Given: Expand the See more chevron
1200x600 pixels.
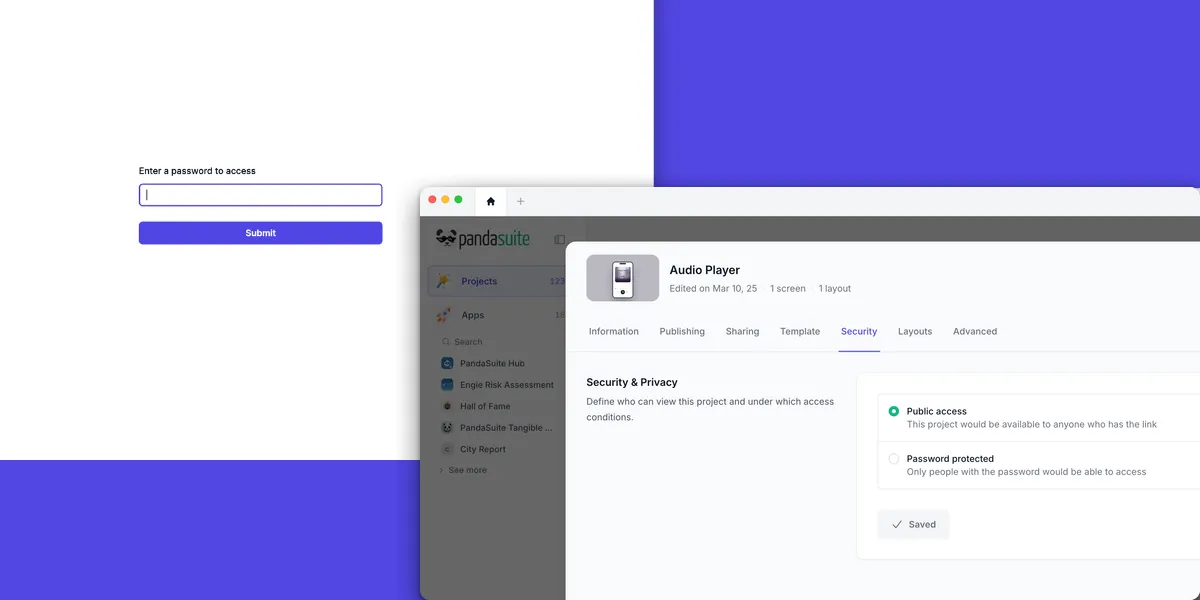Looking at the screenshot, I should pyautogui.click(x=441, y=470).
